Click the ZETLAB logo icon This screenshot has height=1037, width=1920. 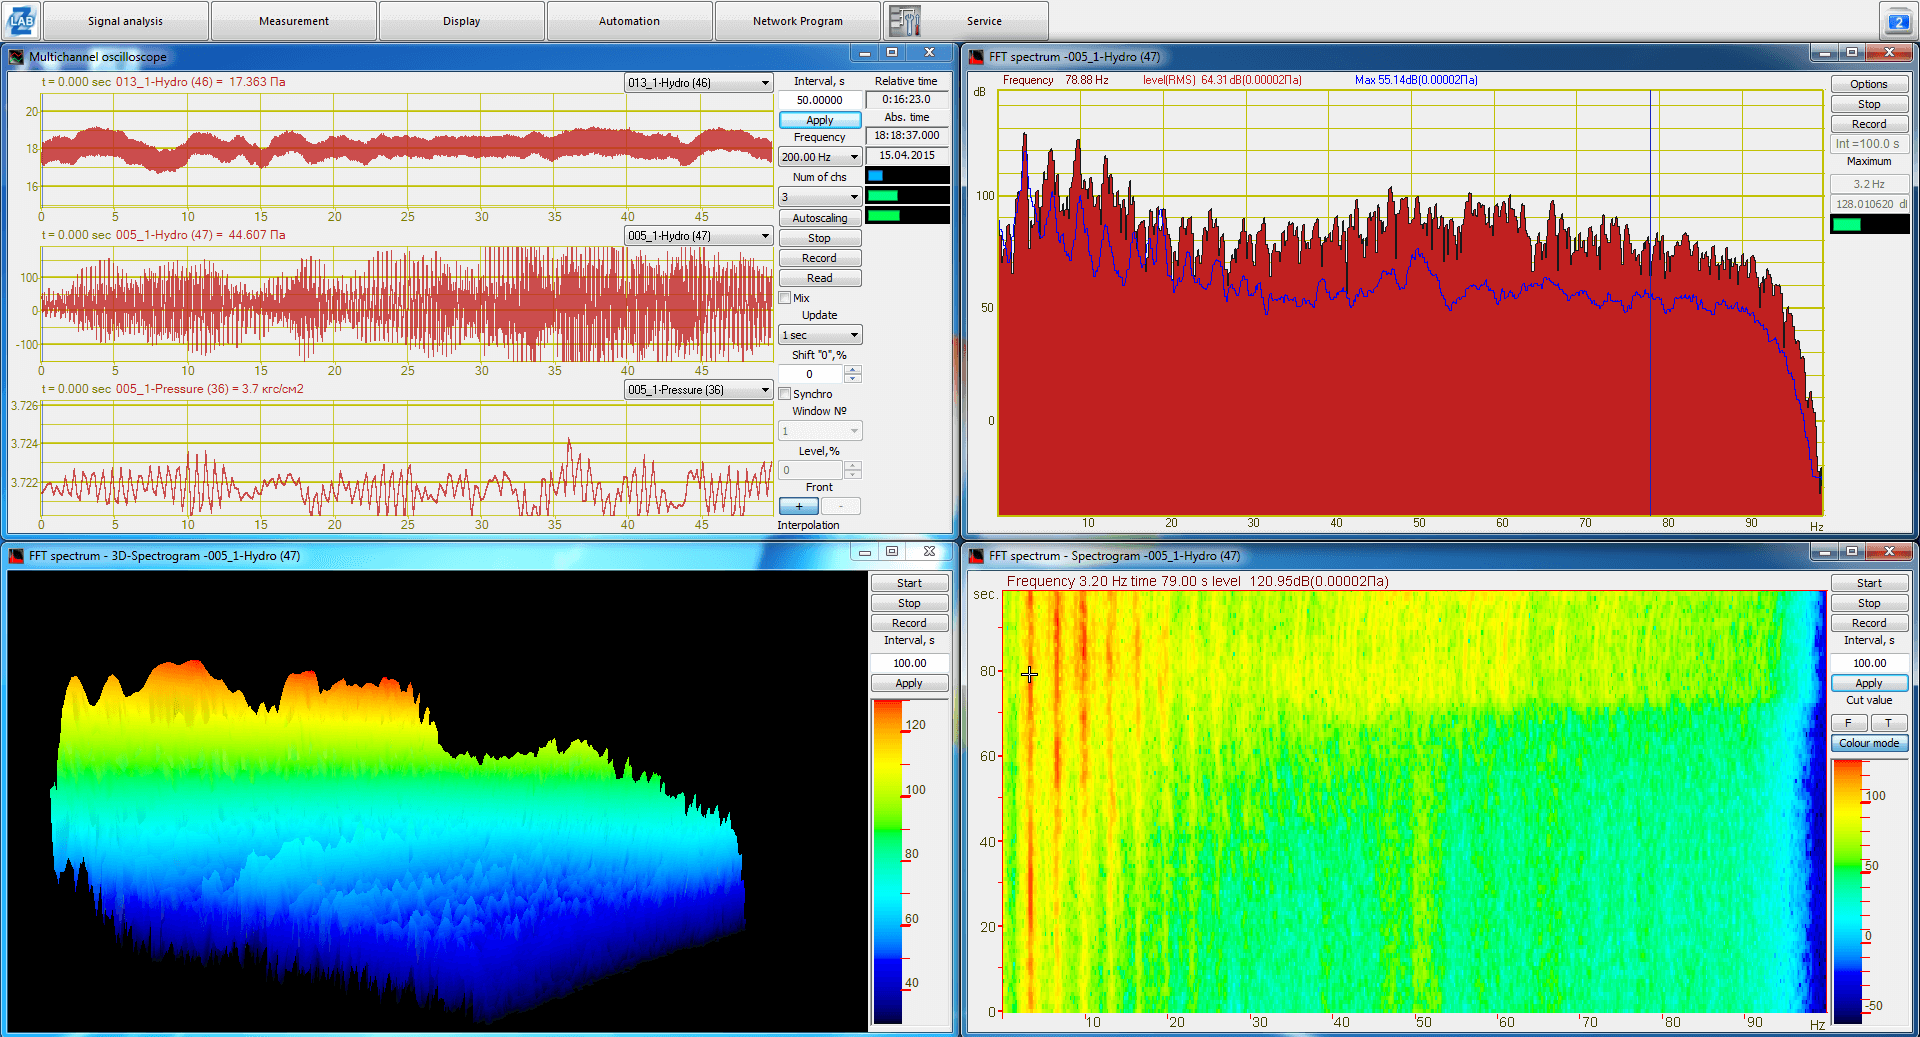21,20
